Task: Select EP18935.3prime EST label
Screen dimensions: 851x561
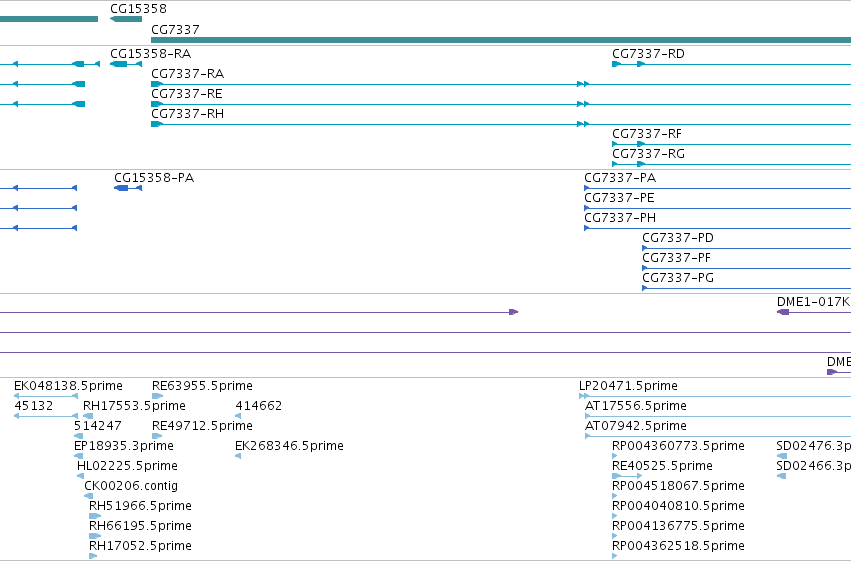Action: click(x=124, y=446)
